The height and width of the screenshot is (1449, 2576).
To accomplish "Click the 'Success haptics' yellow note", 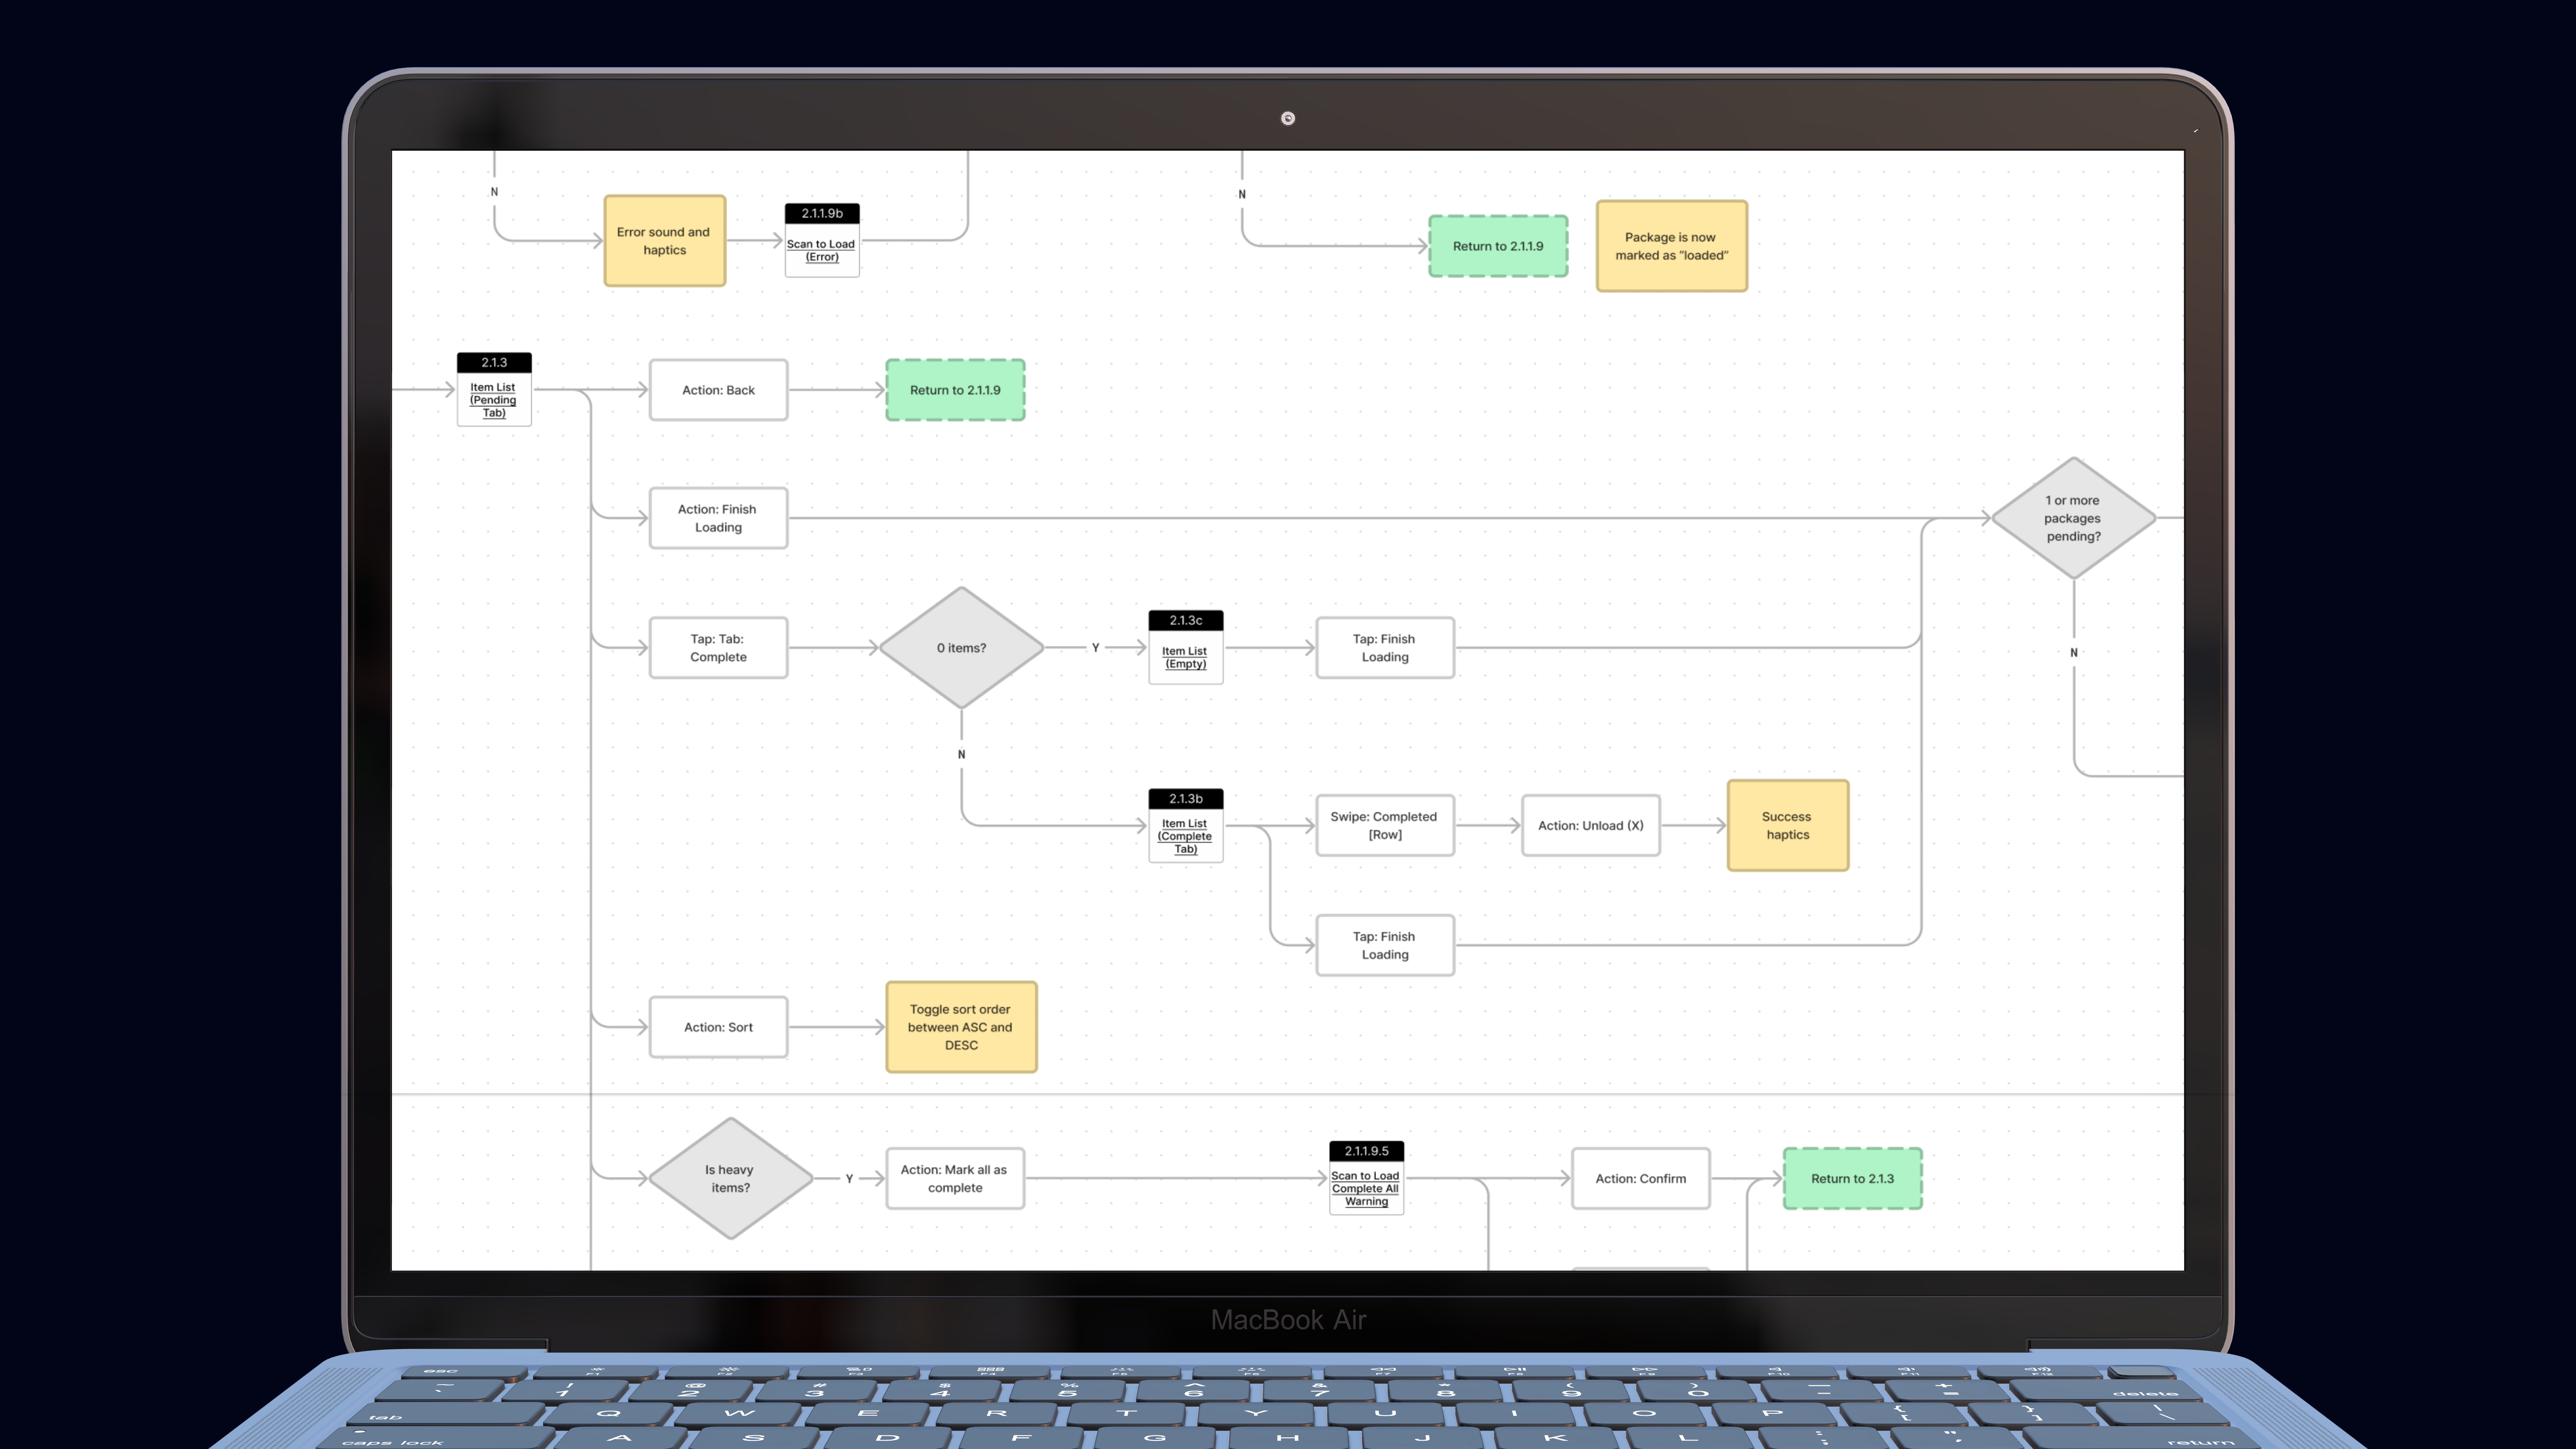I will click(1787, 825).
